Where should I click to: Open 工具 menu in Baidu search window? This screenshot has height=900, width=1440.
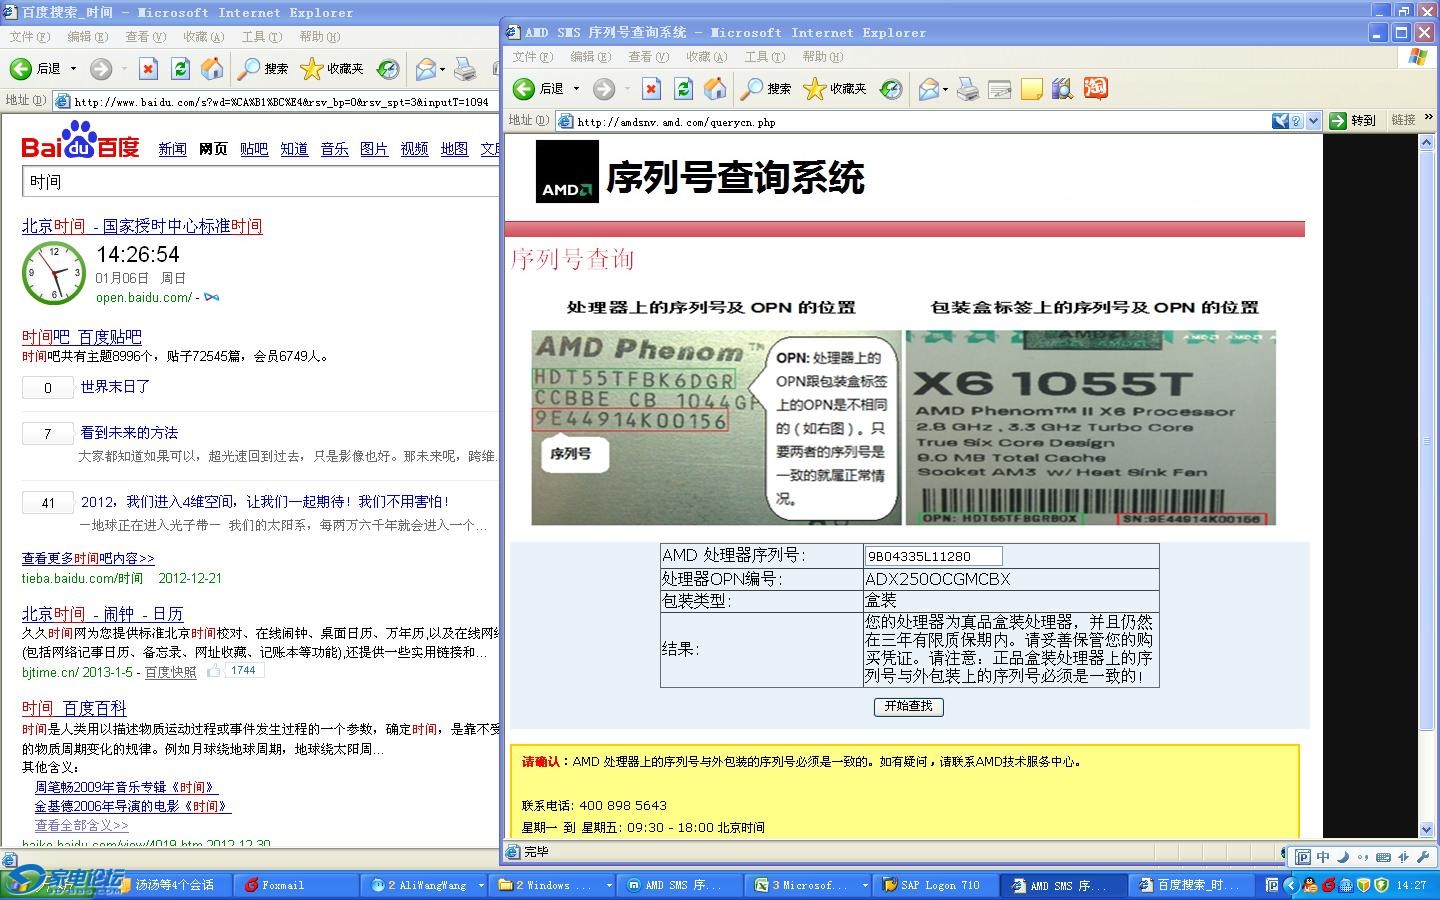[x=260, y=37]
